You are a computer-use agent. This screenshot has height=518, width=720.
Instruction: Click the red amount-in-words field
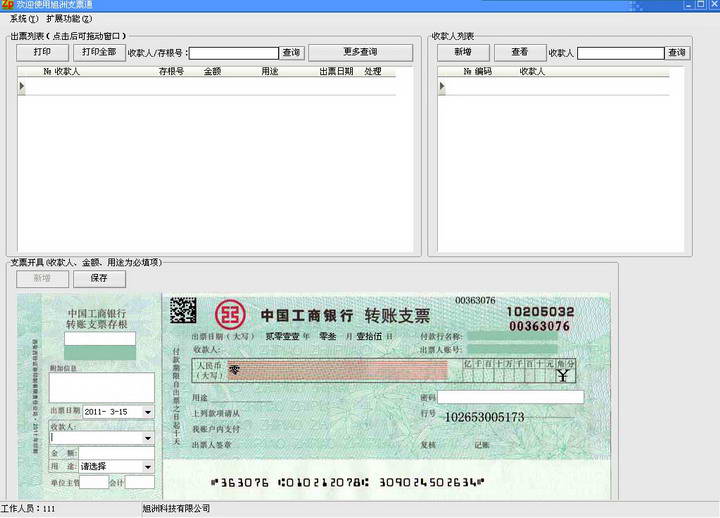[x=337, y=370]
